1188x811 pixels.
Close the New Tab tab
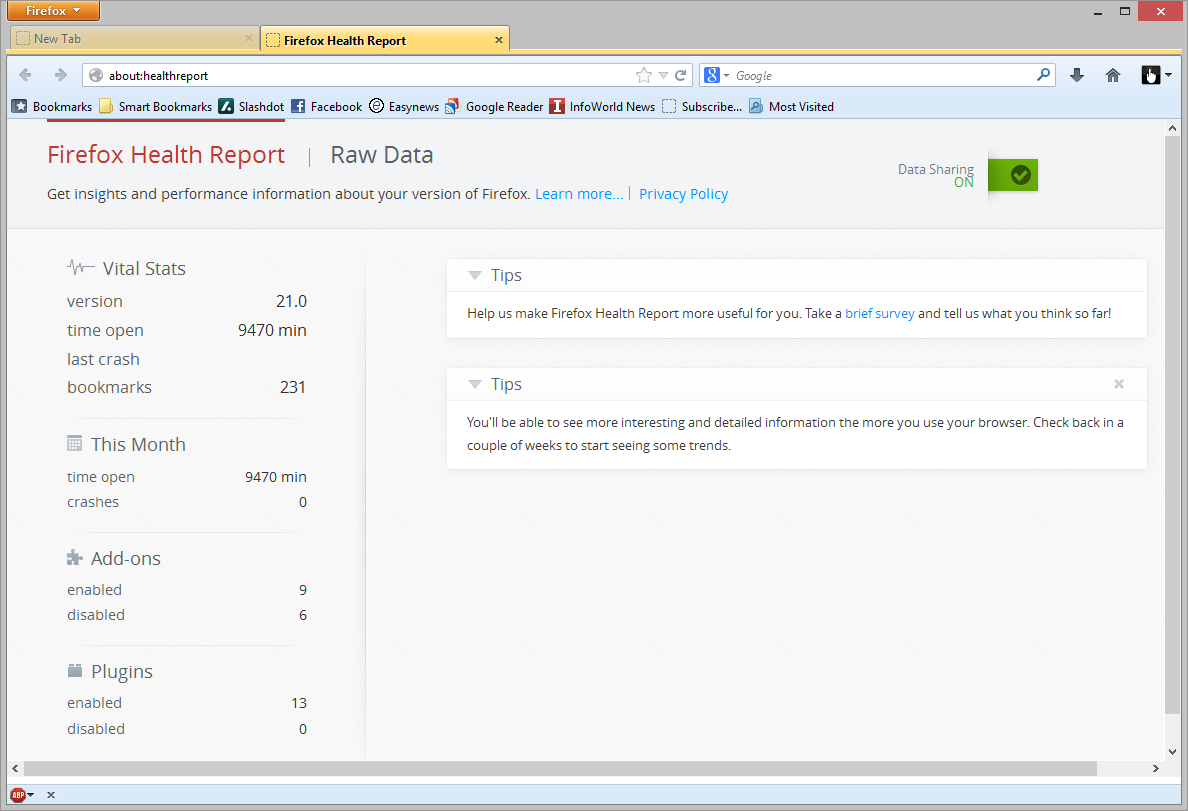pos(249,38)
